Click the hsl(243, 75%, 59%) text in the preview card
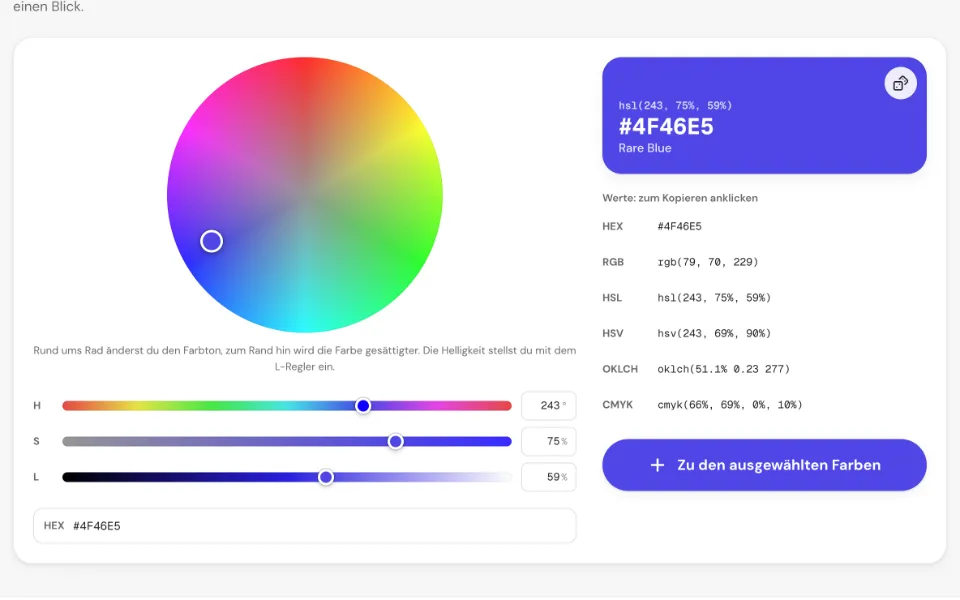This screenshot has width=960, height=600. coord(675,105)
